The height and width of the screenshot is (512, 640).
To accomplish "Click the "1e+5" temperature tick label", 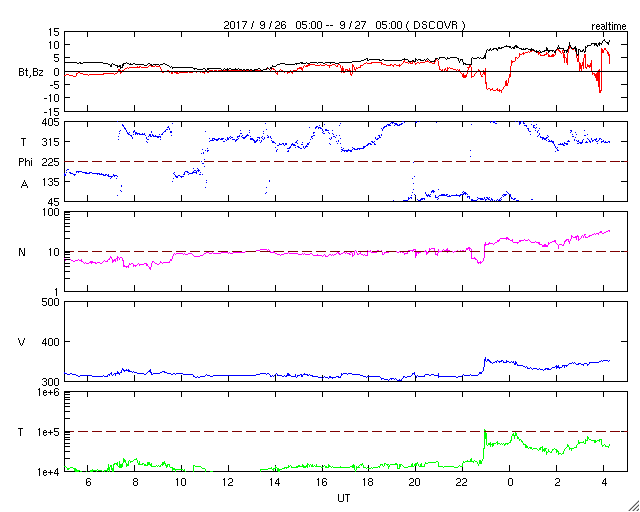I will pos(49,433).
